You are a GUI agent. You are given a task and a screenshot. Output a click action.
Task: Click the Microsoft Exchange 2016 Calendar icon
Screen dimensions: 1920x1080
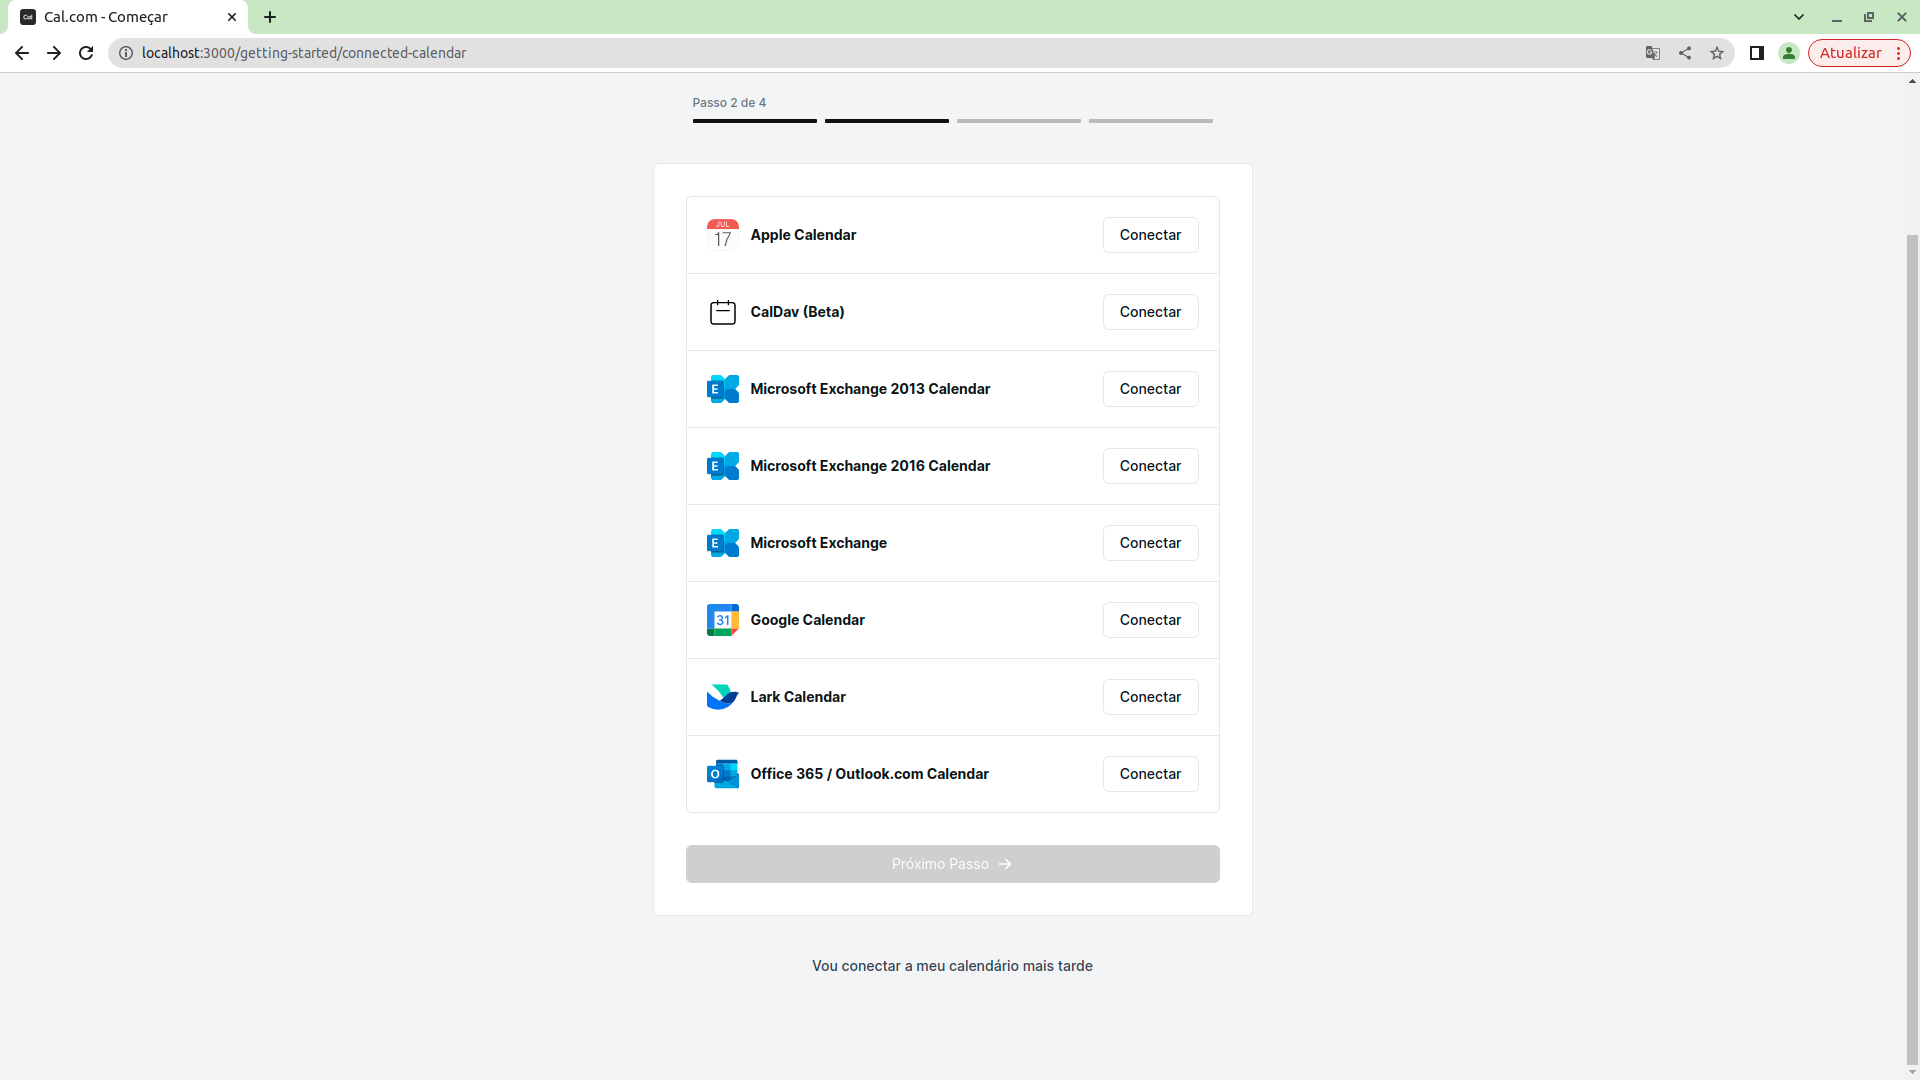(722, 466)
